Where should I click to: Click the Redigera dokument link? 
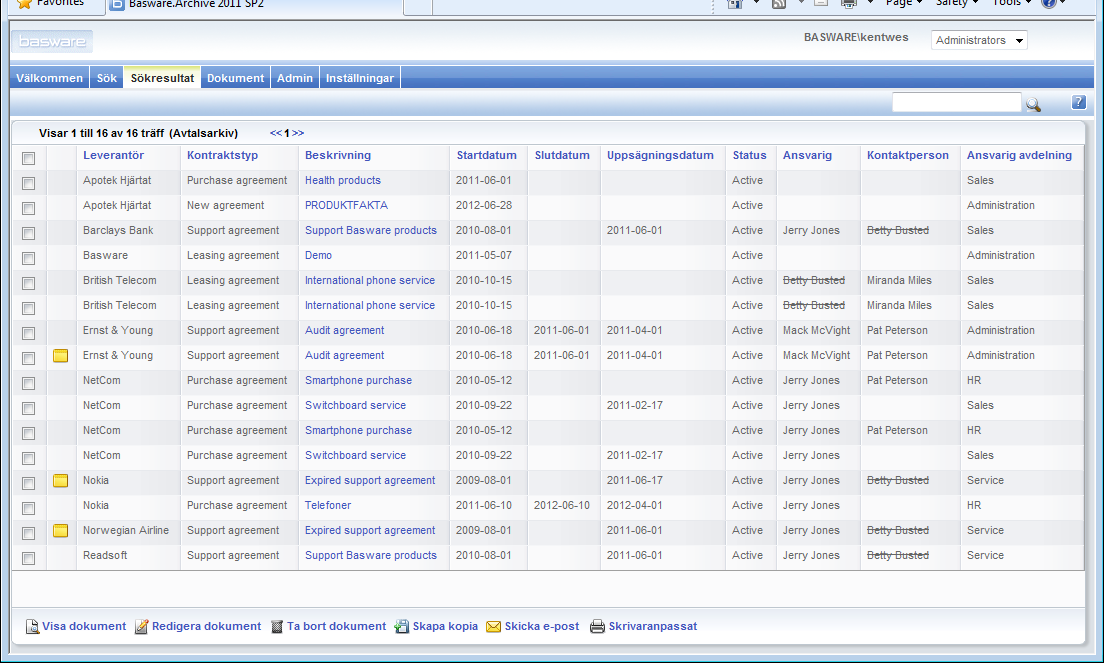tap(206, 626)
